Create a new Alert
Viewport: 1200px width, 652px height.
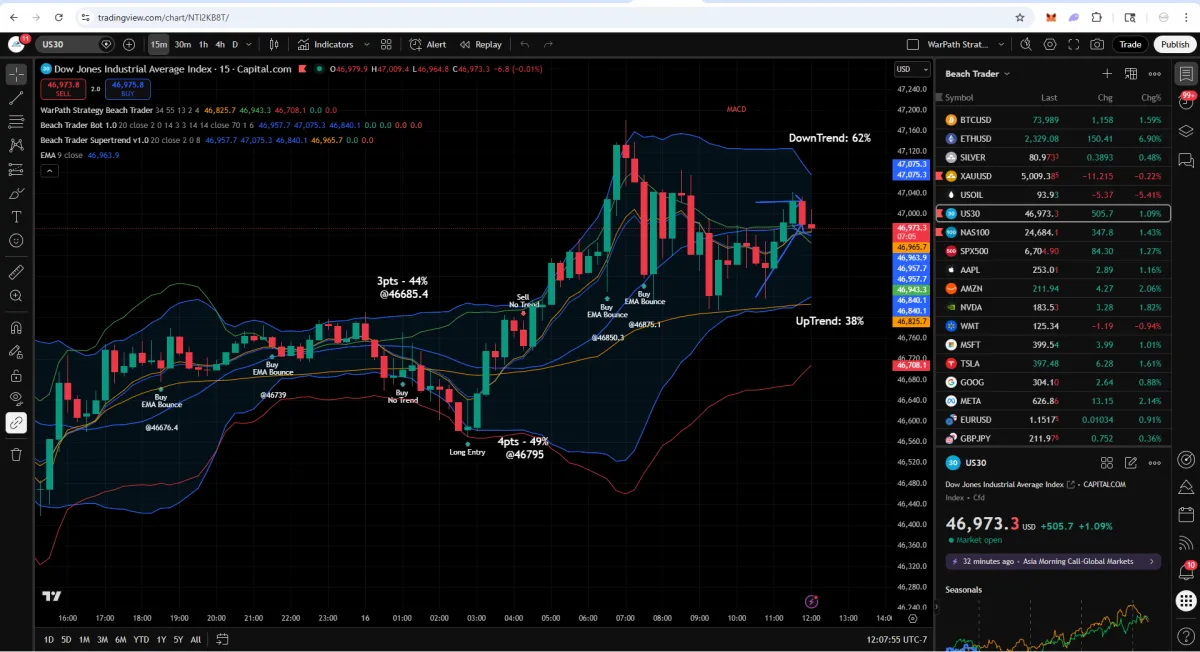click(428, 44)
